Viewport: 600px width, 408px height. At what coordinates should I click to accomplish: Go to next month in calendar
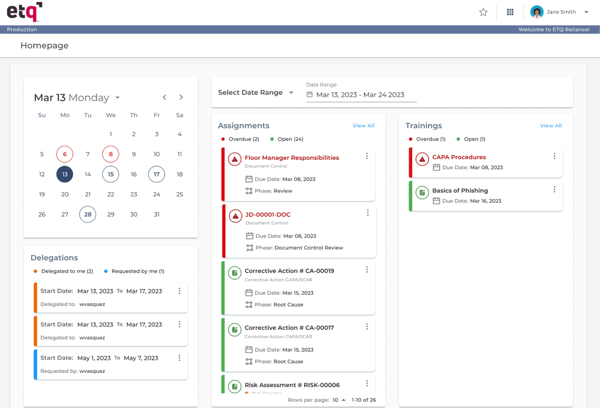(181, 97)
